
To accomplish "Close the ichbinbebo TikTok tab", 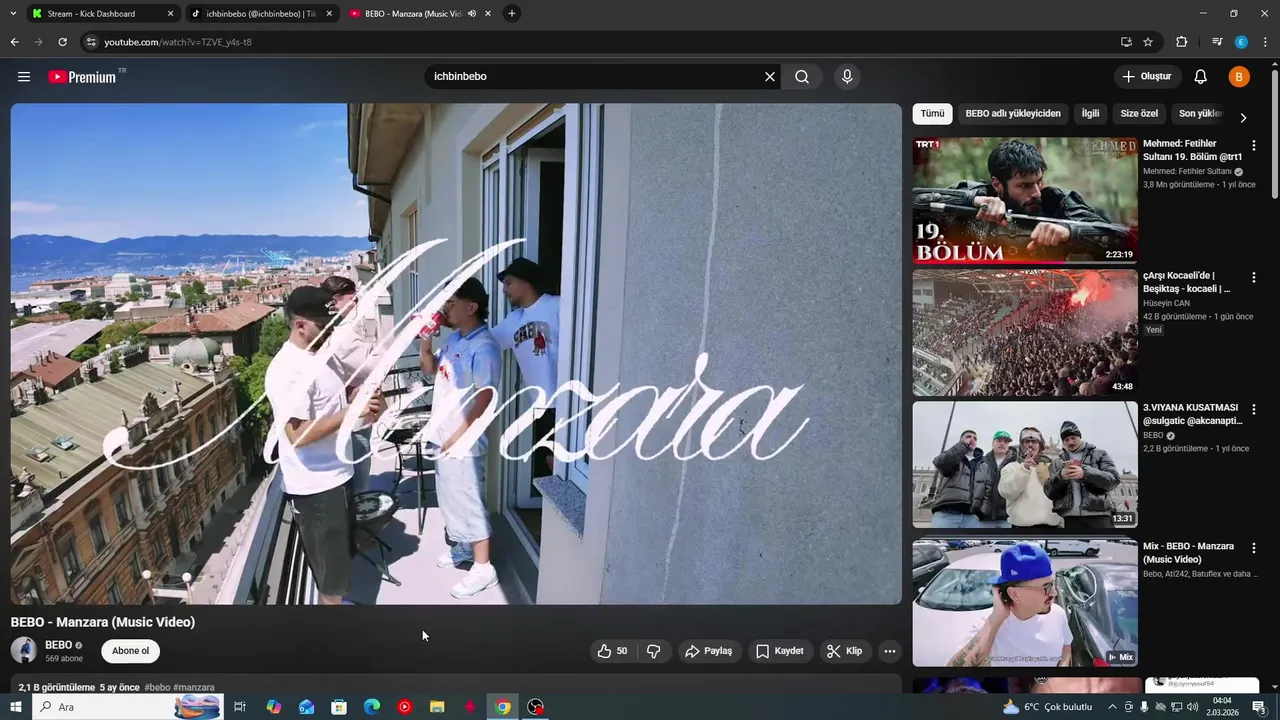I will pyautogui.click(x=329, y=14).
